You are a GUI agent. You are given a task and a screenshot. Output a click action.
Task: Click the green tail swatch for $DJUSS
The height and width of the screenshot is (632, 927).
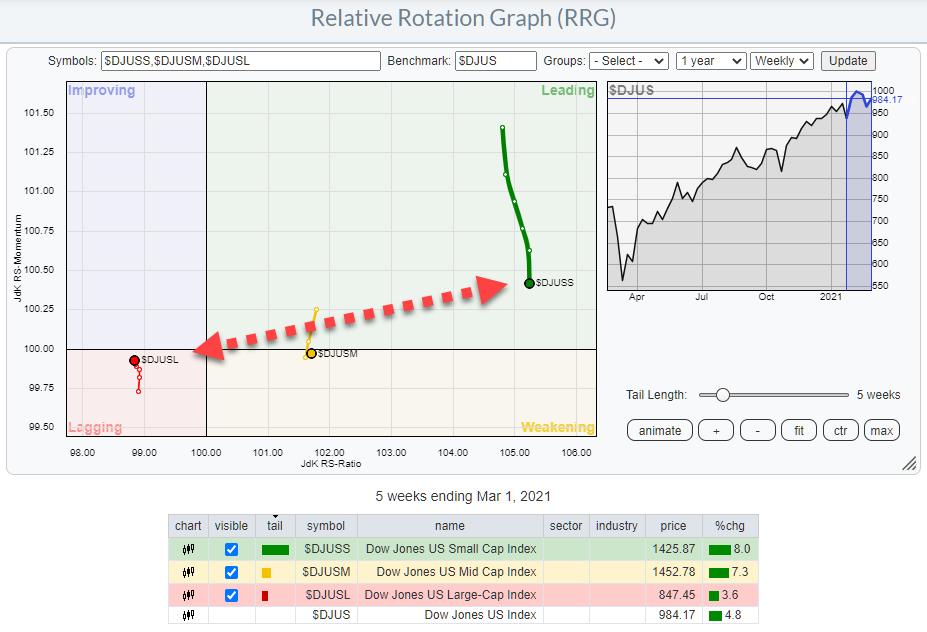pyautogui.click(x=274, y=549)
